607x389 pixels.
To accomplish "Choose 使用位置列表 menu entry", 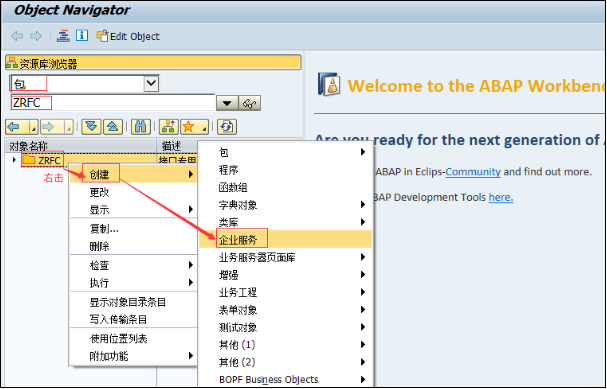I will click(x=134, y=339).
